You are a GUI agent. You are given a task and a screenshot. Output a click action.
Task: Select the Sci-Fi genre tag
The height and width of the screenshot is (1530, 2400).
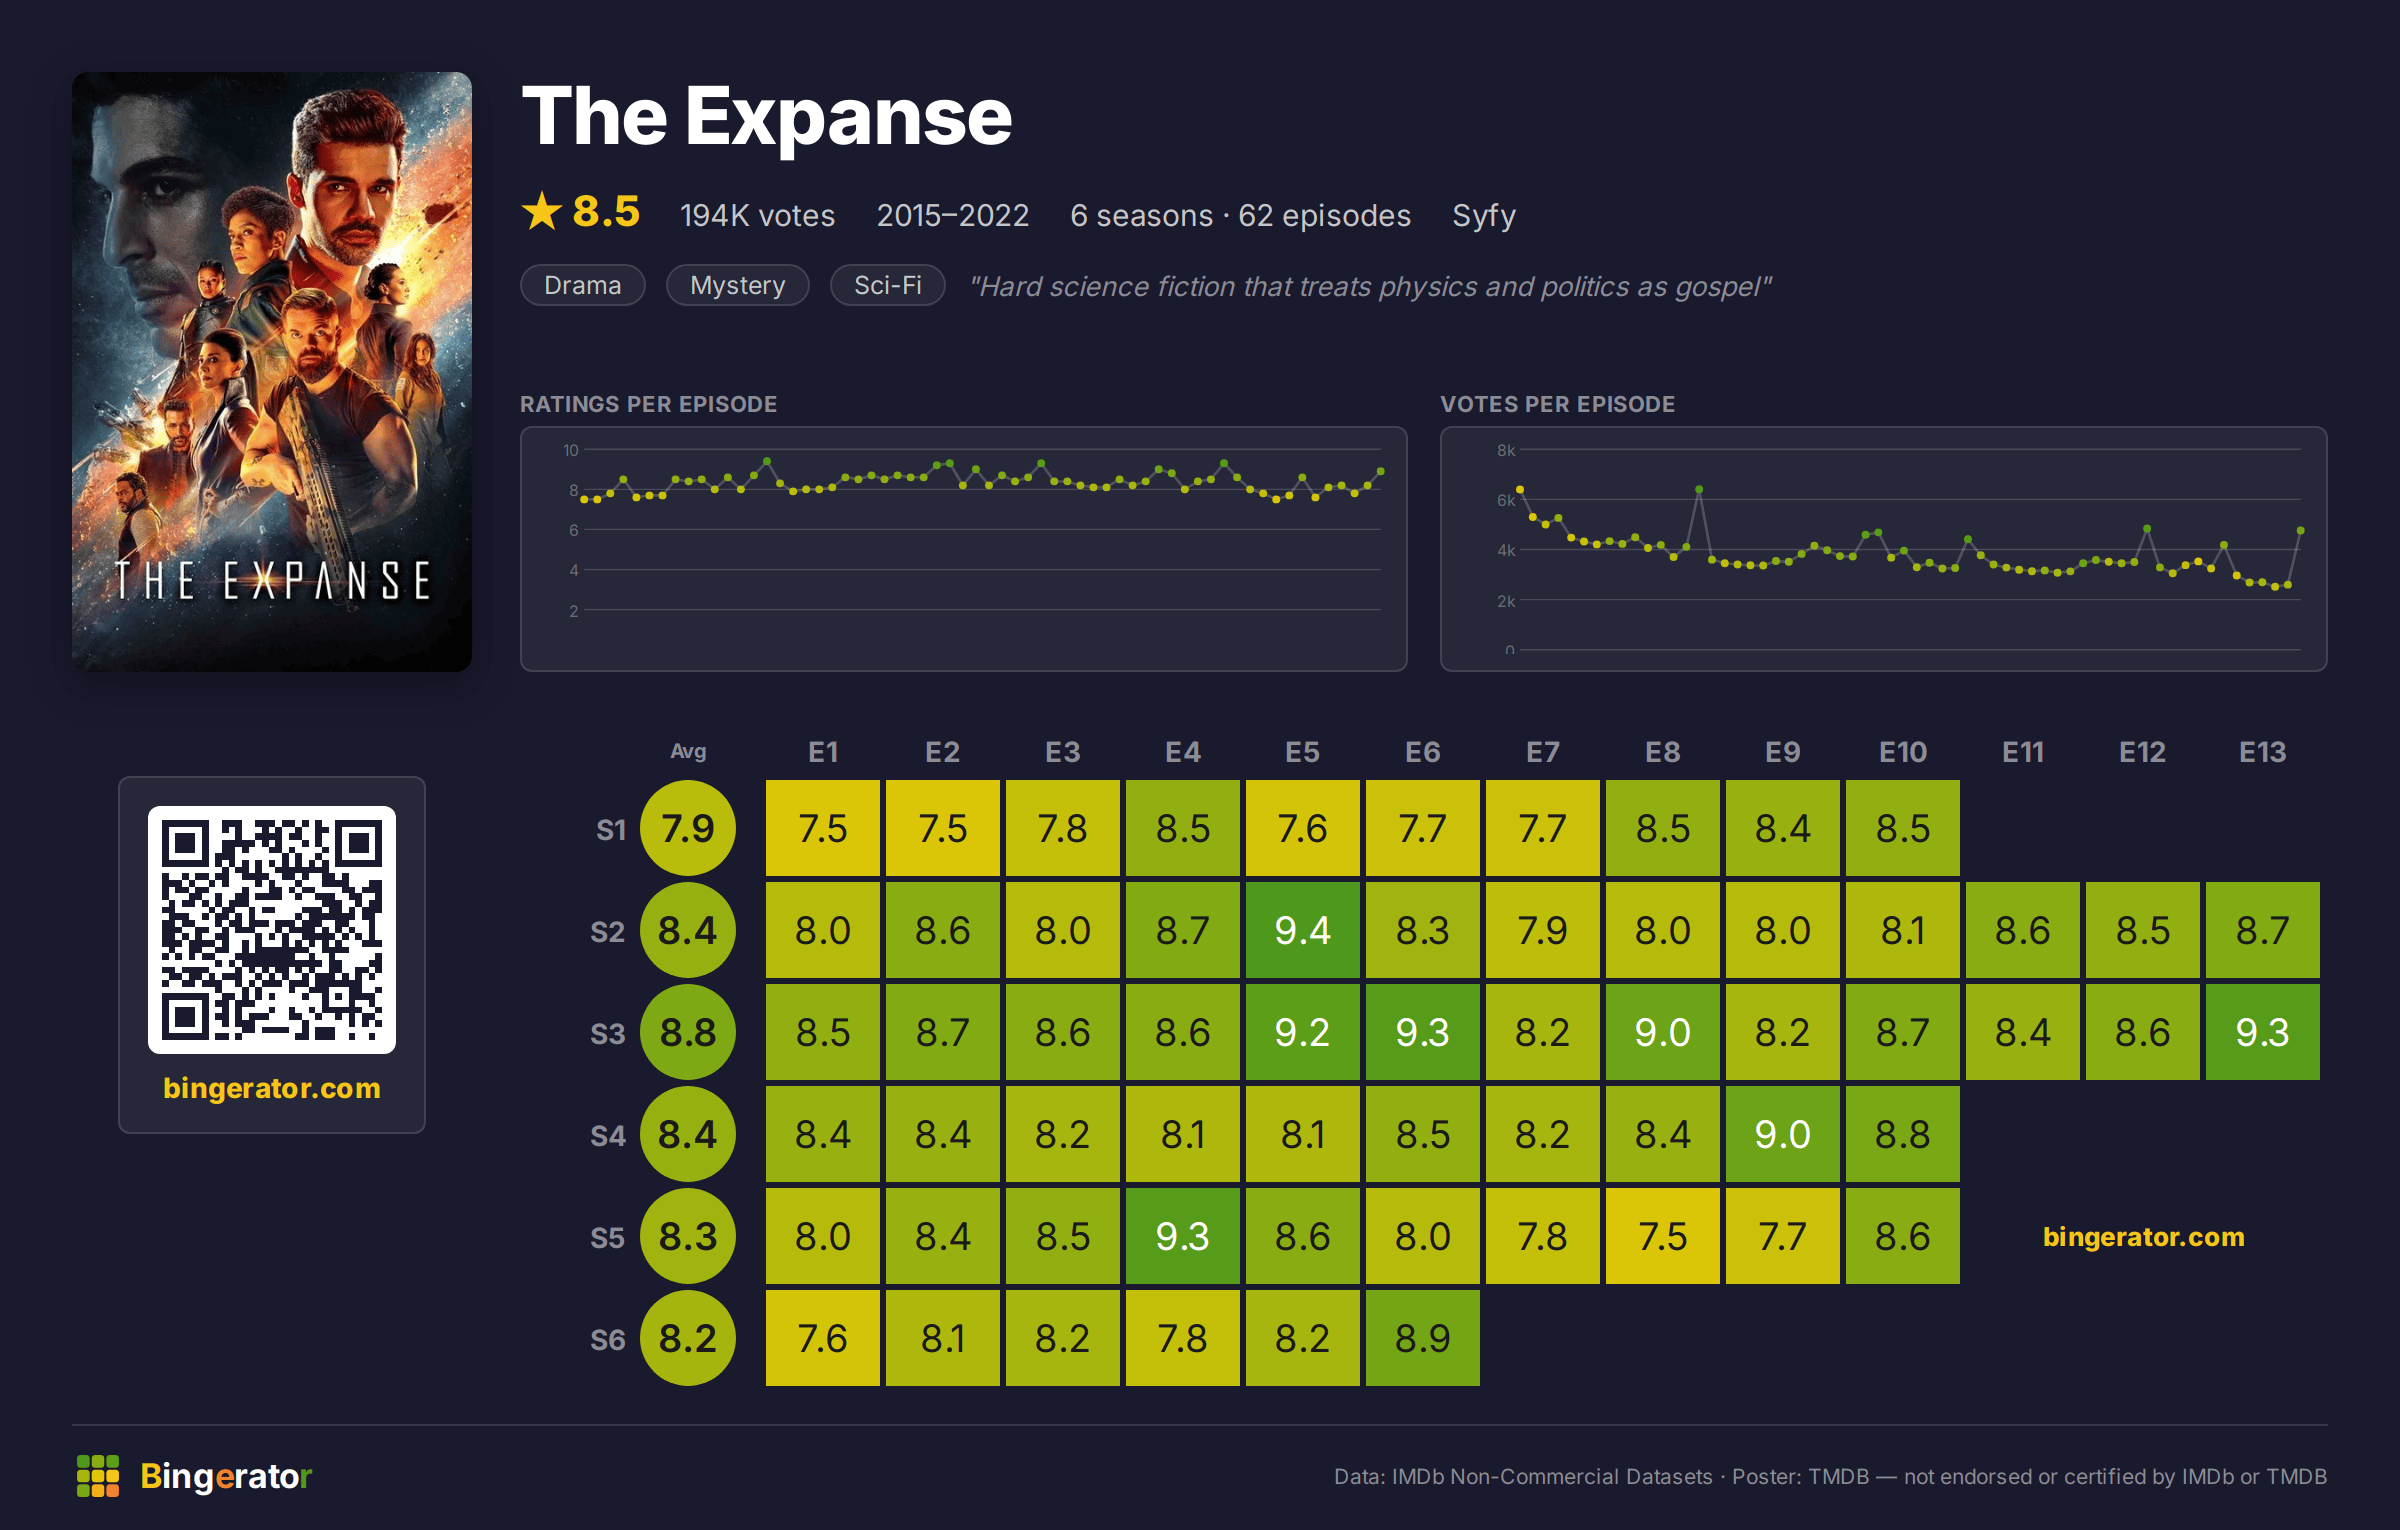pyautogui.click(x=888, y=285)
